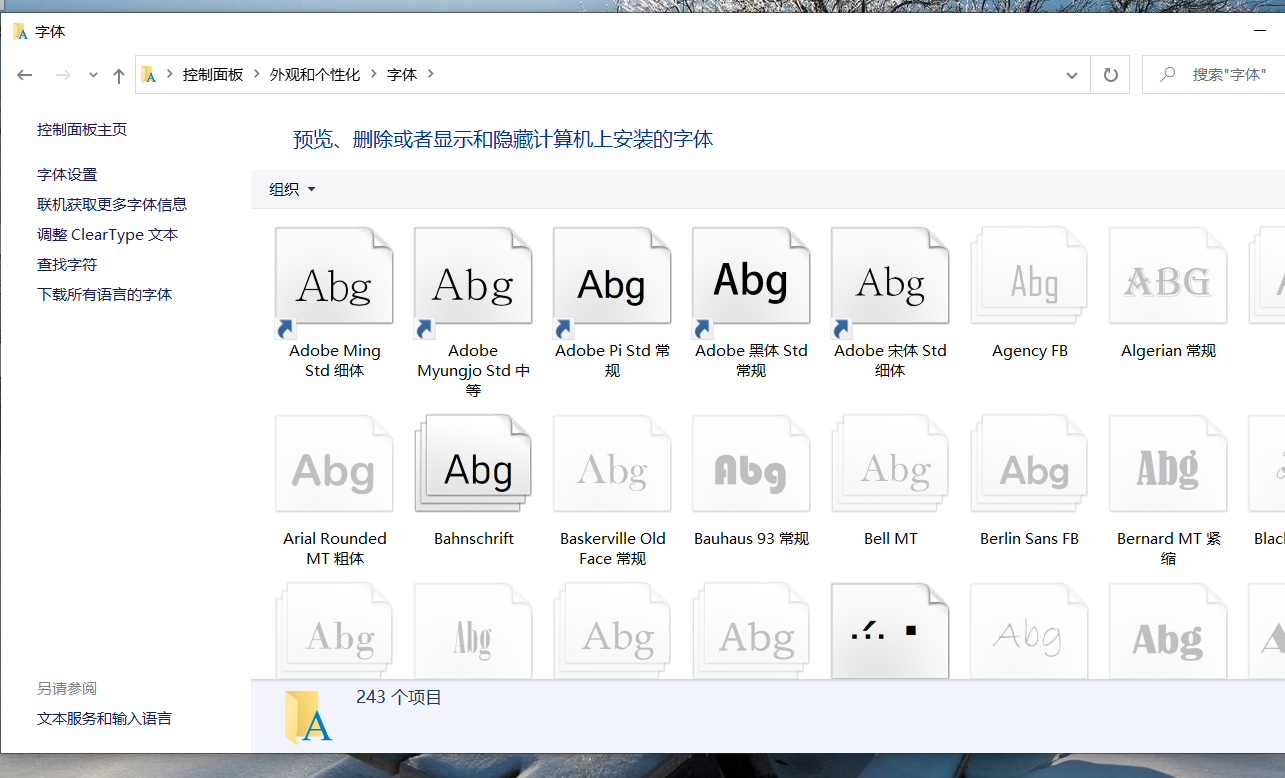Image resolution: width=1285 pixels, height=778 pixels.
Task: Expand the recent locations chevron beside the forward arrow
Action: pos(92,74)
